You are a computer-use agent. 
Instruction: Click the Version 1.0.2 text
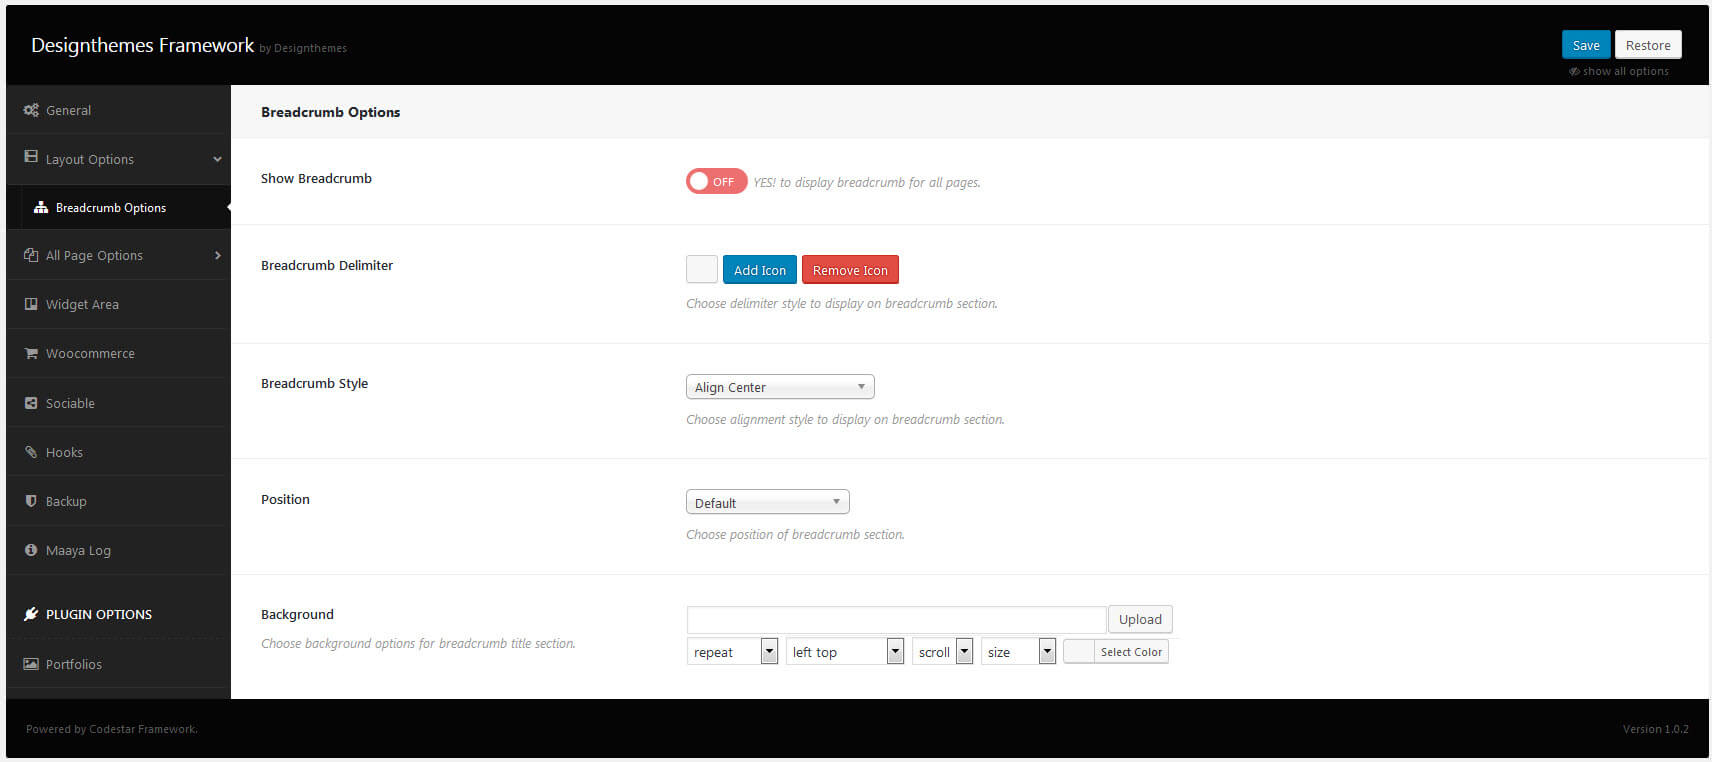pyautogui.click(x=1655, y=729)
